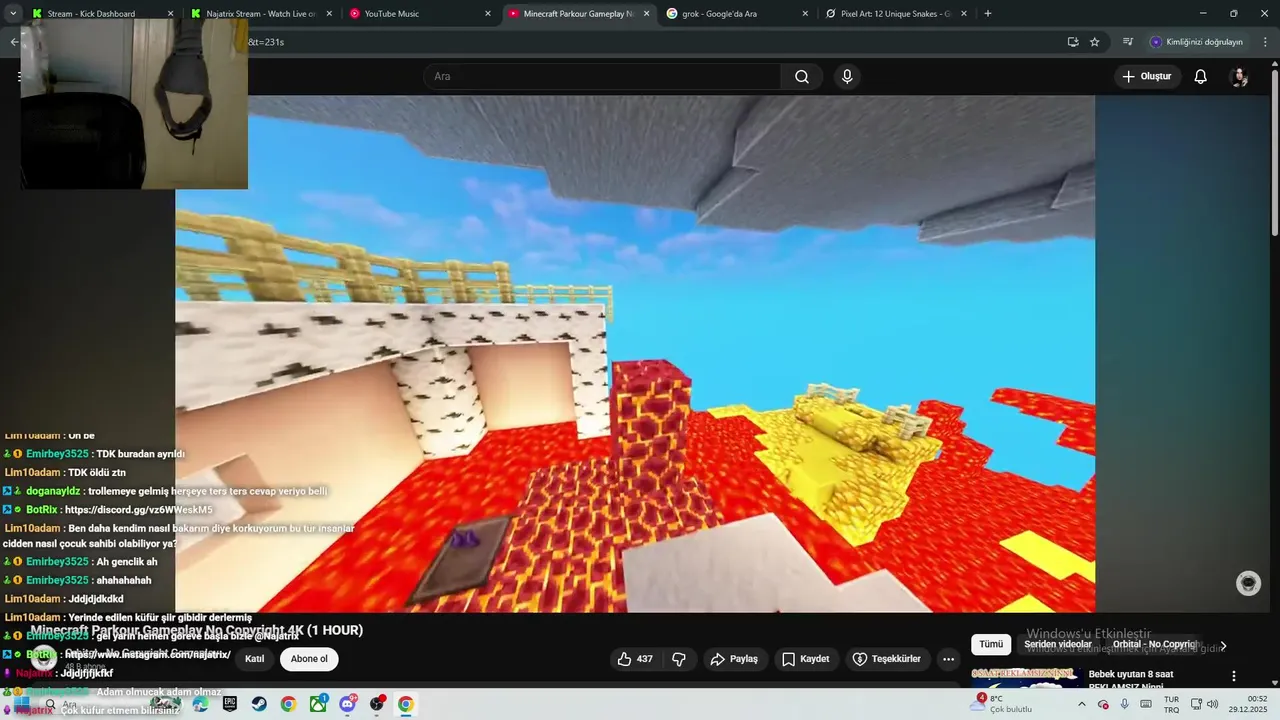Switch to Pixel Art: 12 Unique Snakes tab
The width and height of the screenshot is (1280, 720).
coord(897,14)
